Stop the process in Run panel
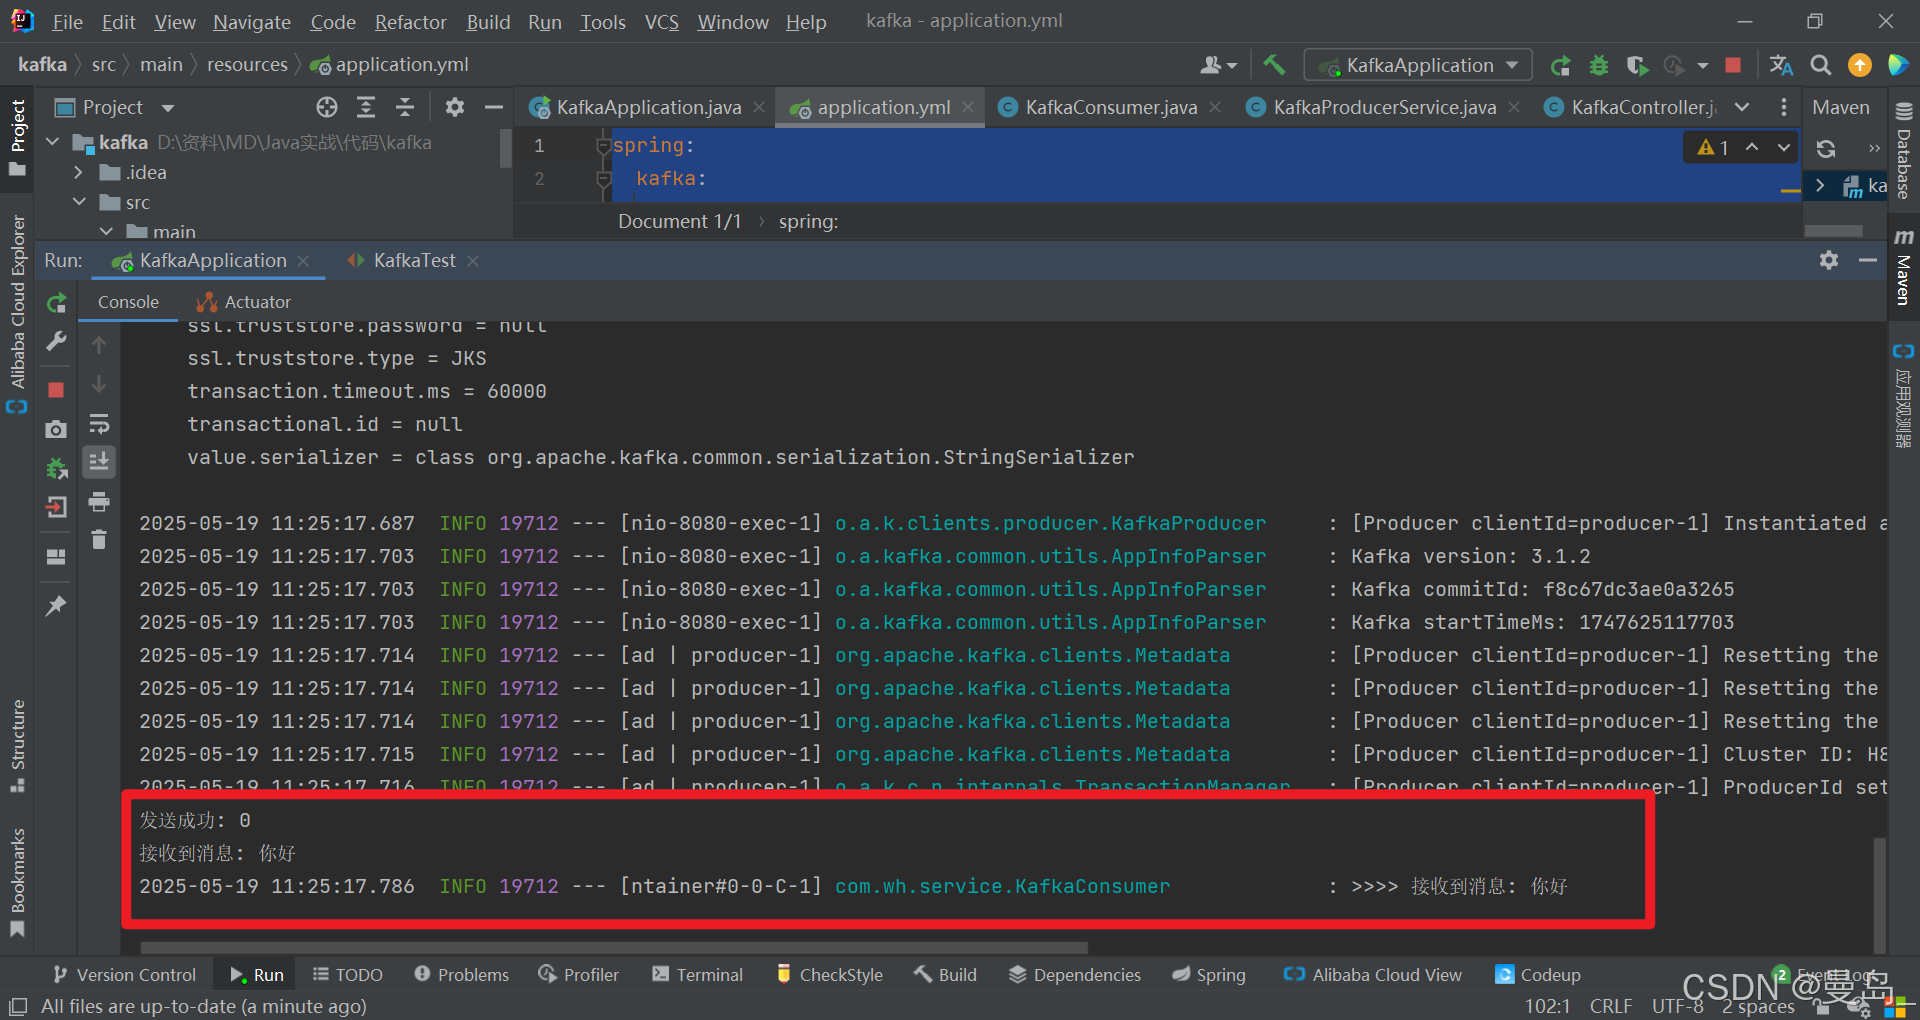Viewport: 1920px width, 1020px height. click(x=57, y=390)
